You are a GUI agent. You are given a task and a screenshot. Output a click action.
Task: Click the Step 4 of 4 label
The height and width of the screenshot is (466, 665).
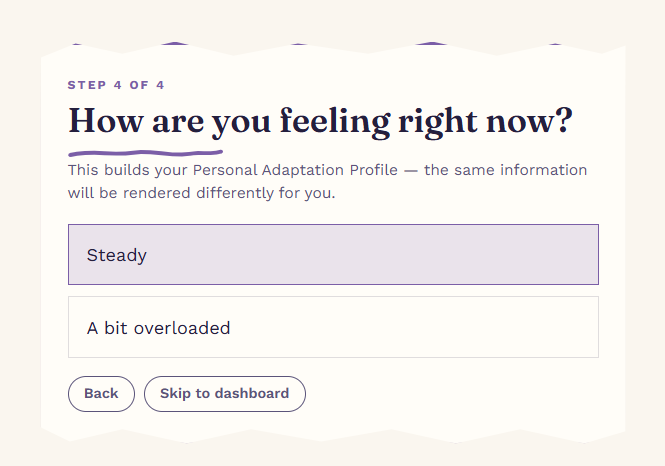coord(116,85)
